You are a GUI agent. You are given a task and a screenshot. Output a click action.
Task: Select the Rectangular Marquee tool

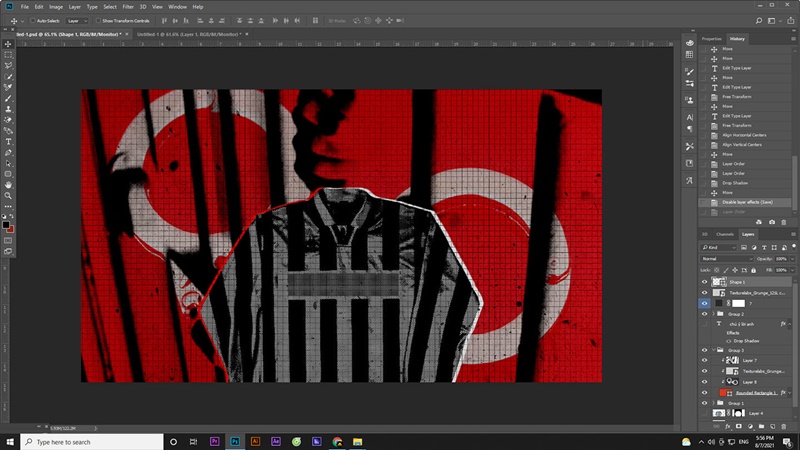pyautogui.click(x=8, y=55)
